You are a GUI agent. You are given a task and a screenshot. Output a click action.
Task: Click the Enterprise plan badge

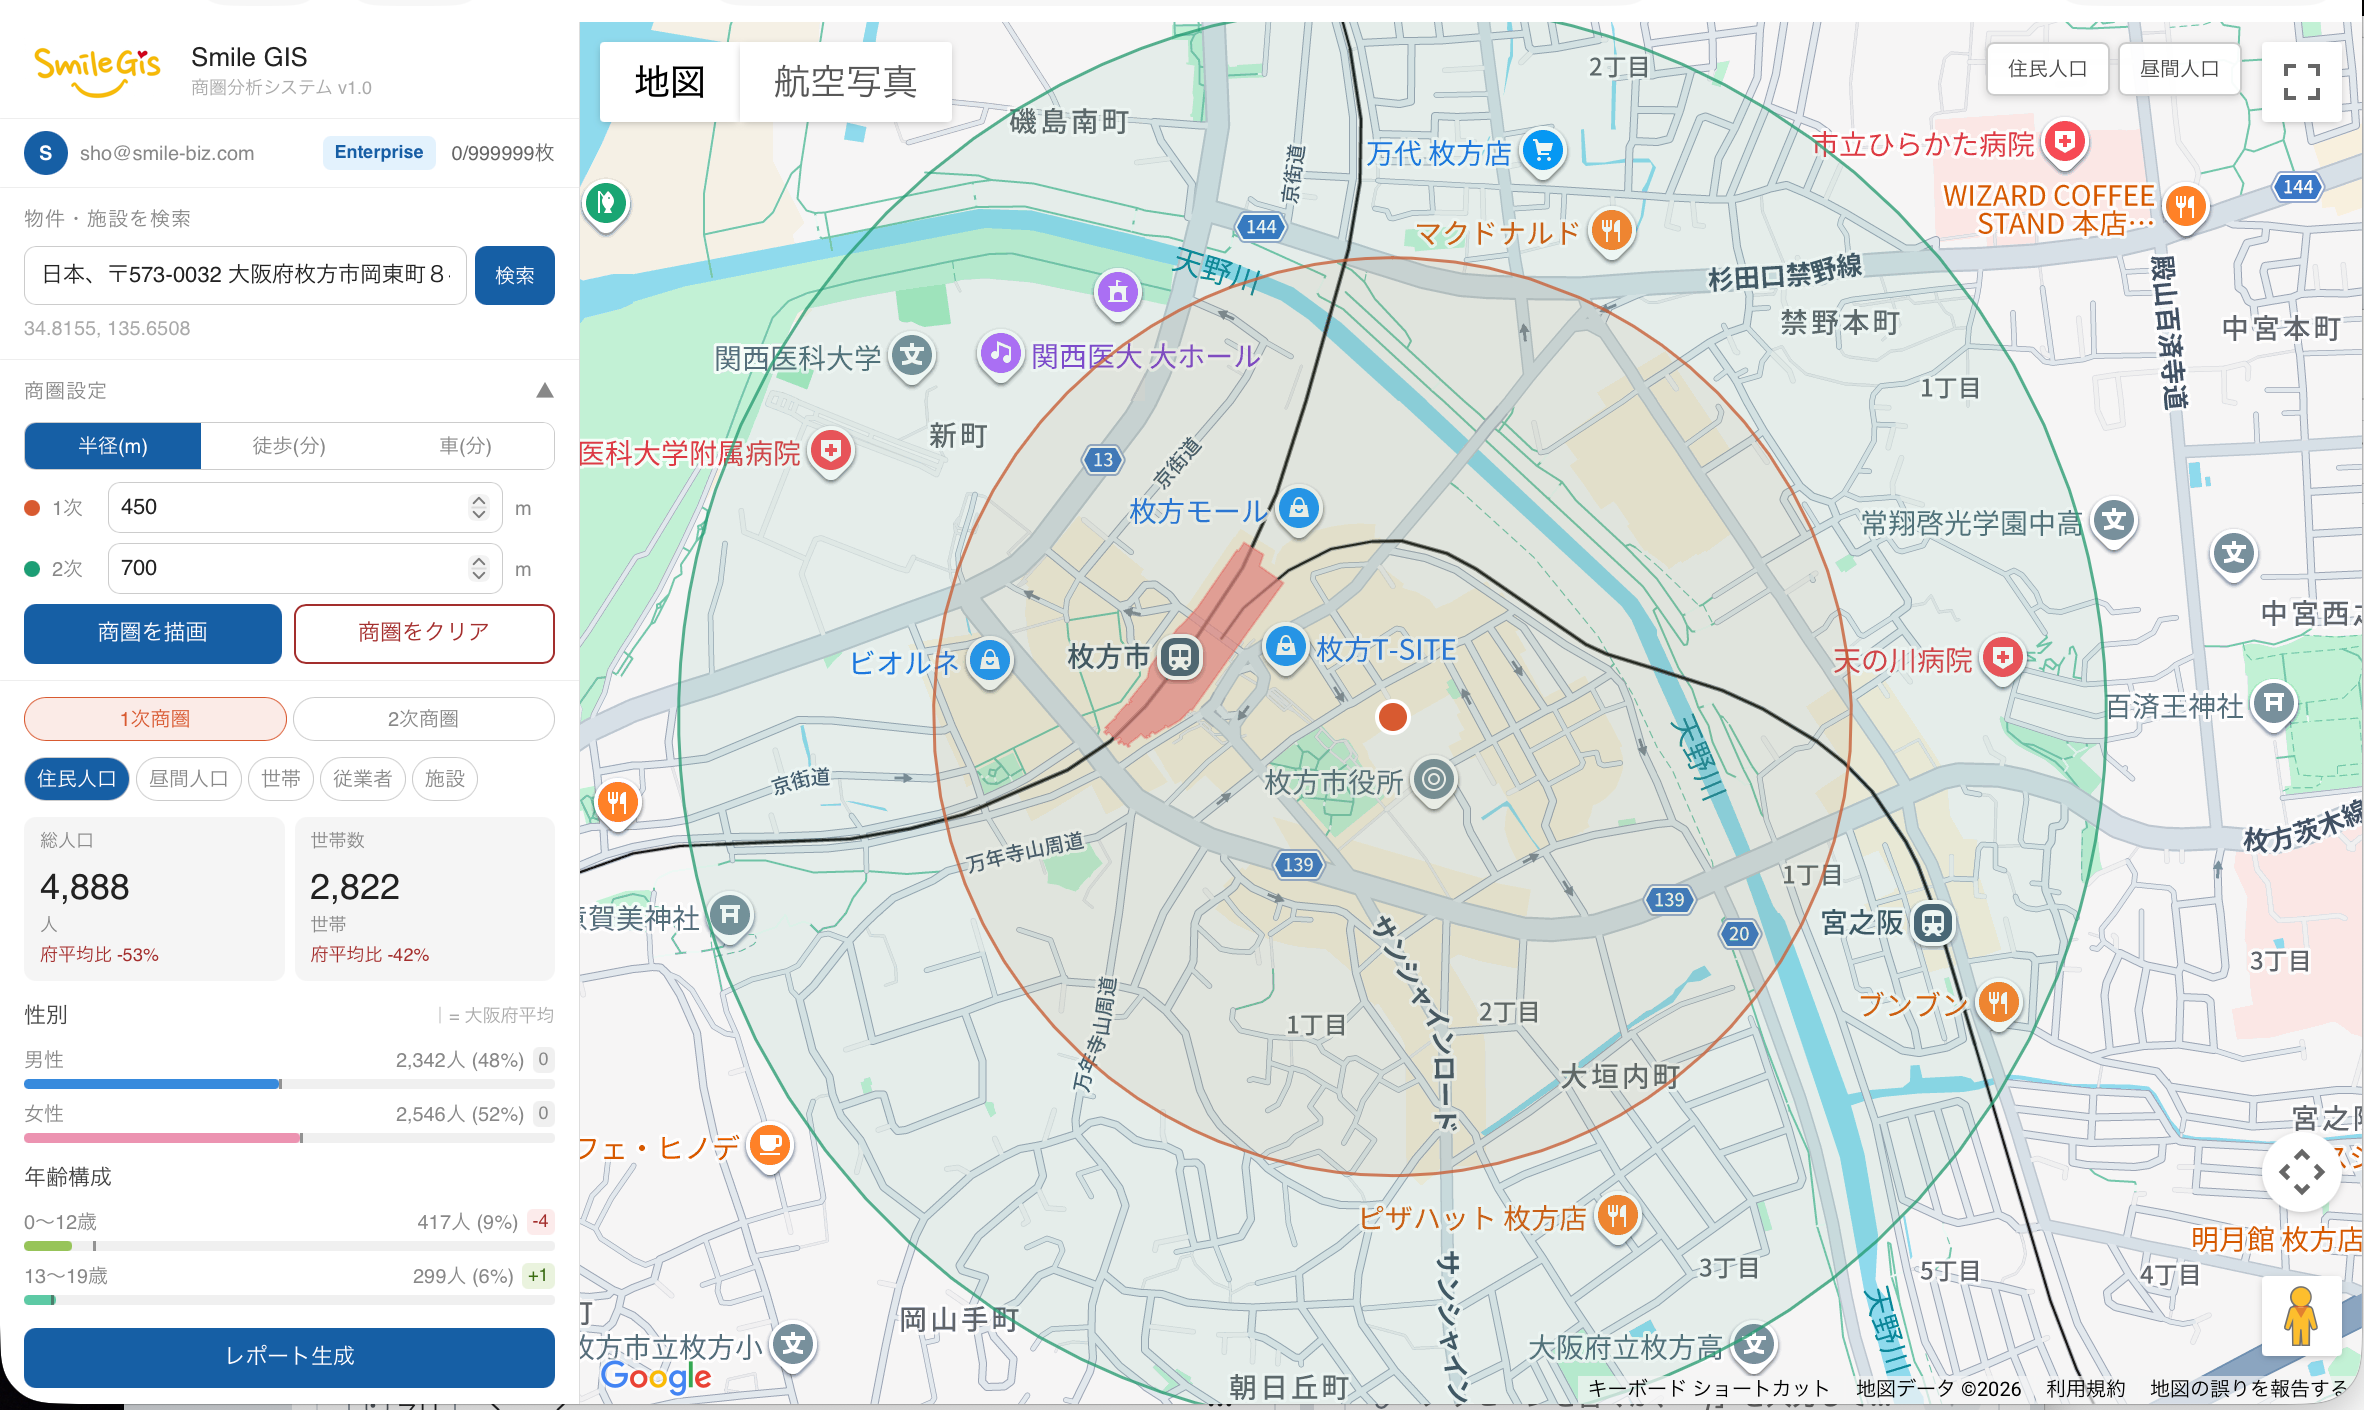click(x=379, y=152)
